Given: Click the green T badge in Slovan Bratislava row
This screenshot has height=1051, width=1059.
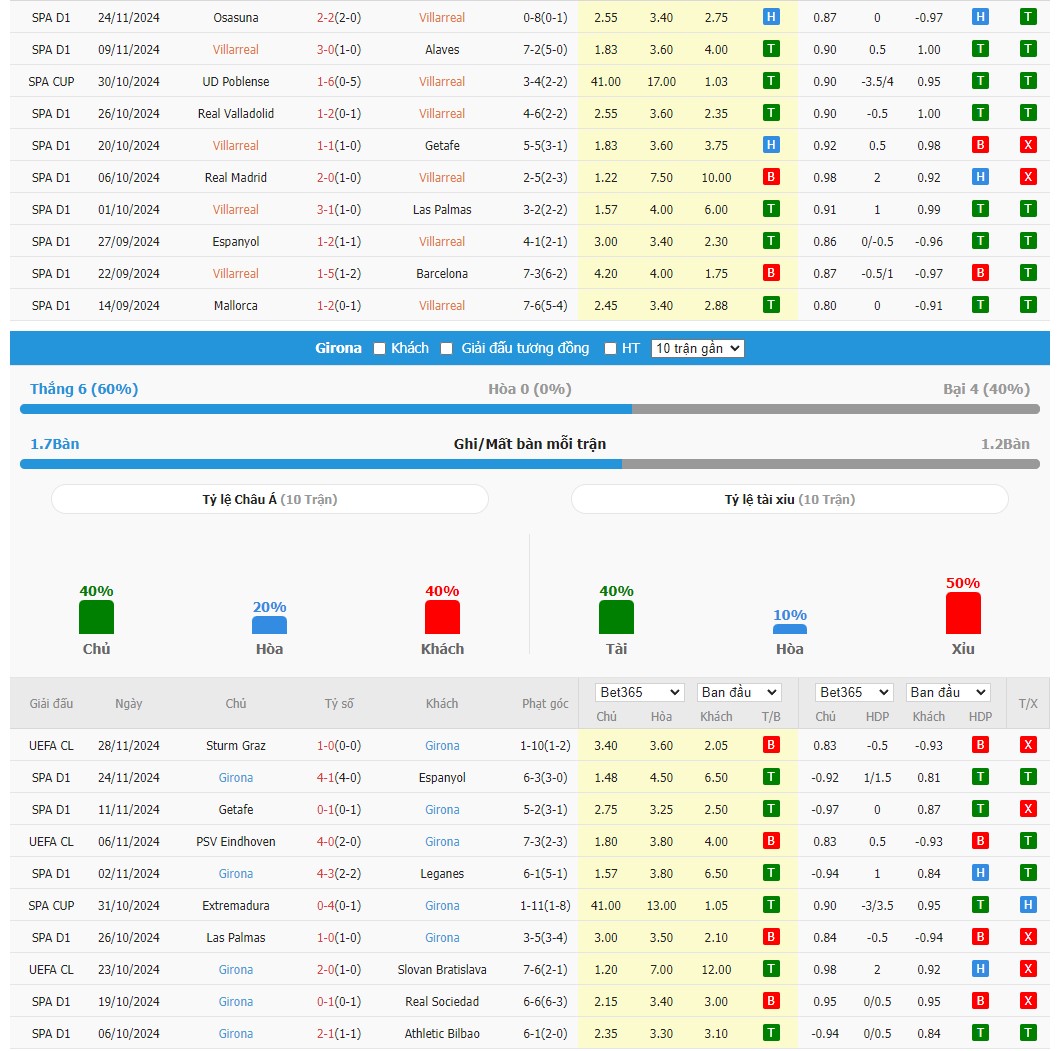Looking at the screenshot, I should coord(771,969).
